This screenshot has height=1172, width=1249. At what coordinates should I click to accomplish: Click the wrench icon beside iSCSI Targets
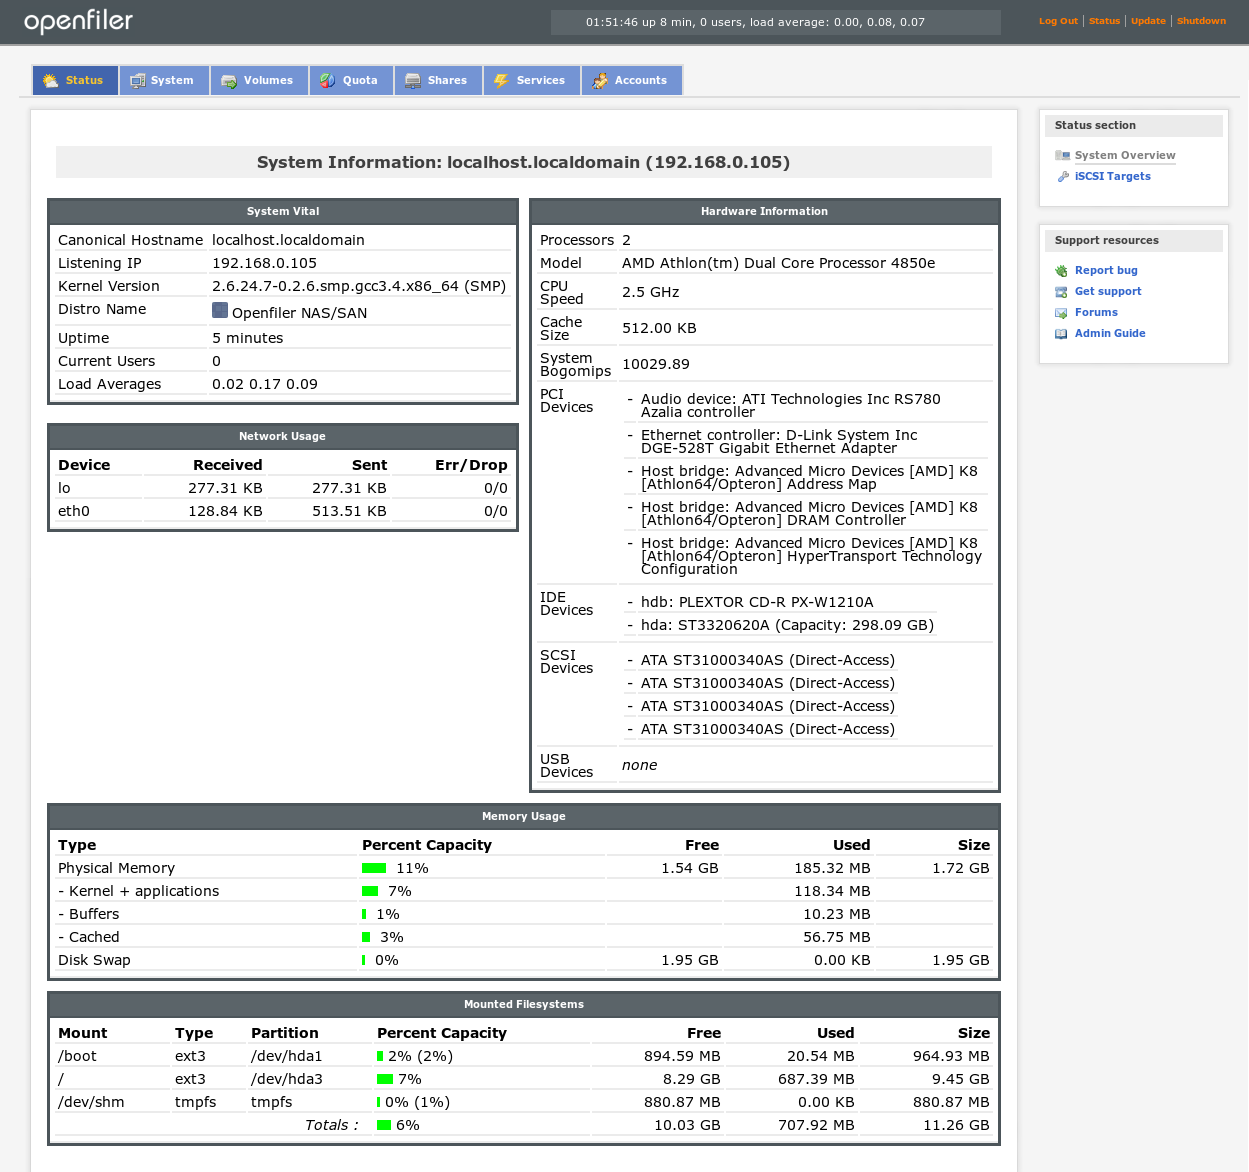point(1062,177)
